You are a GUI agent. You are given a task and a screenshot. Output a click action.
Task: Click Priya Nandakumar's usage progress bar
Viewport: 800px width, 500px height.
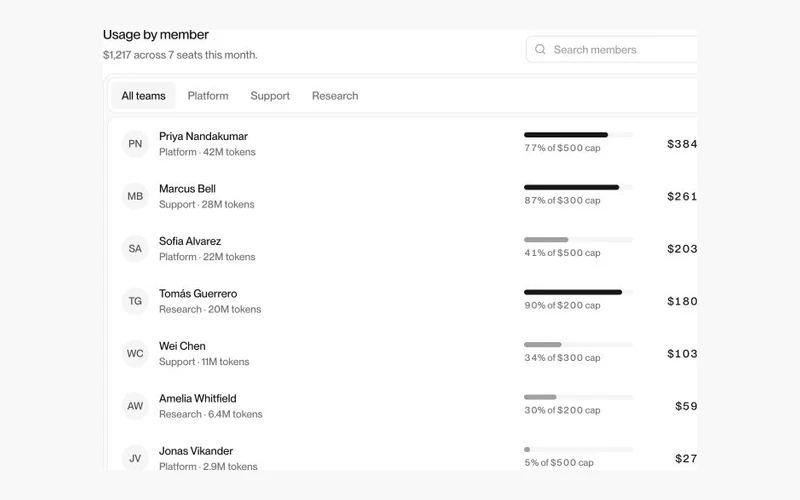578,135
